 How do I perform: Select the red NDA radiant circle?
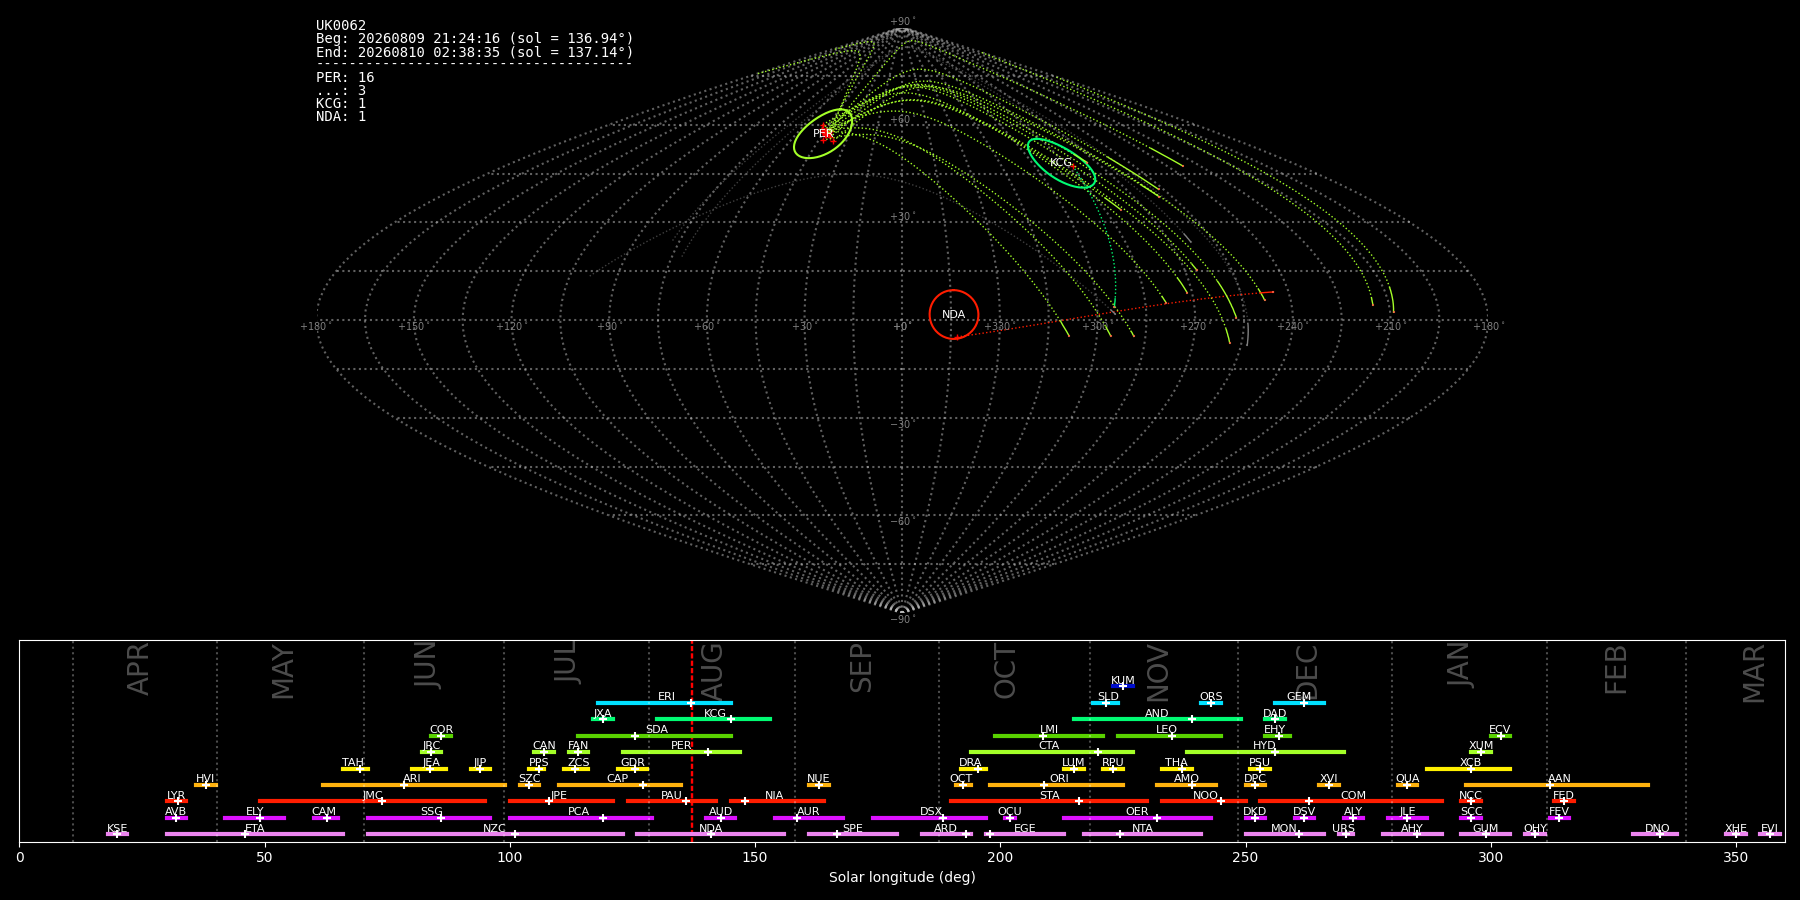click(x=954, y=314)
